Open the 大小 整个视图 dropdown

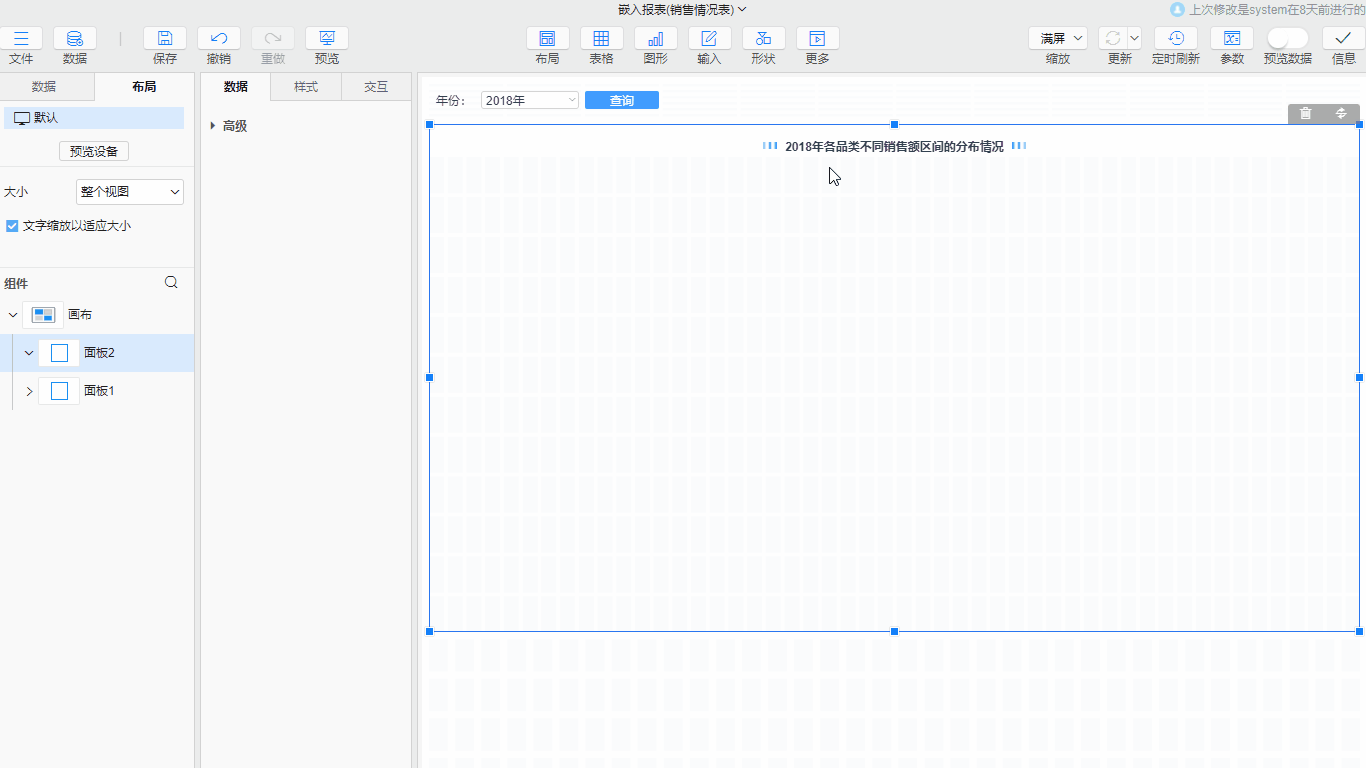tap(130, 192)
